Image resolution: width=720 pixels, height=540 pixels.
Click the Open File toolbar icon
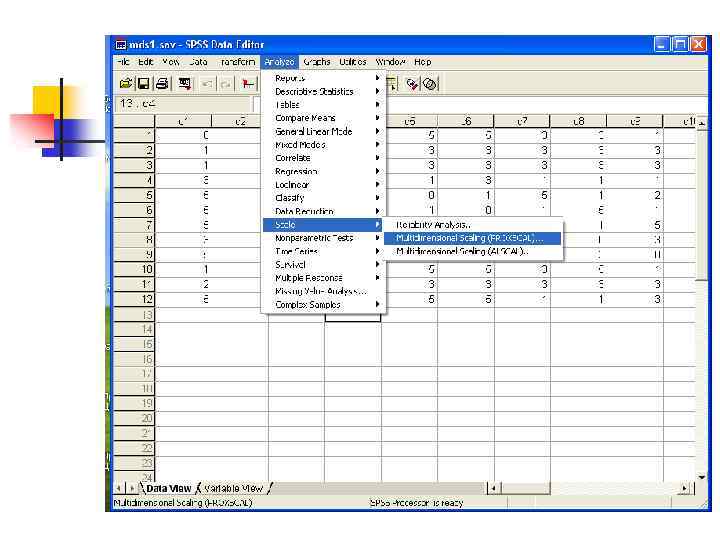(126, 84)
